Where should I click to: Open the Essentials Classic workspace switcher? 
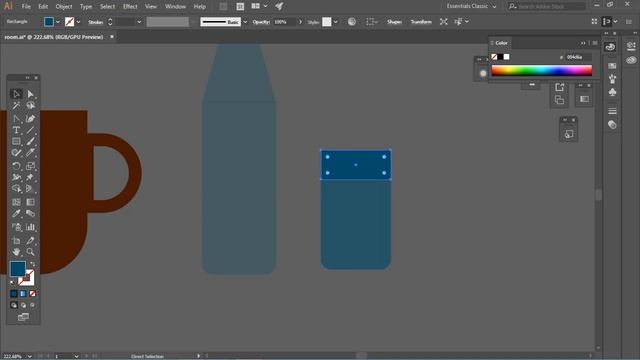point(471,6)
